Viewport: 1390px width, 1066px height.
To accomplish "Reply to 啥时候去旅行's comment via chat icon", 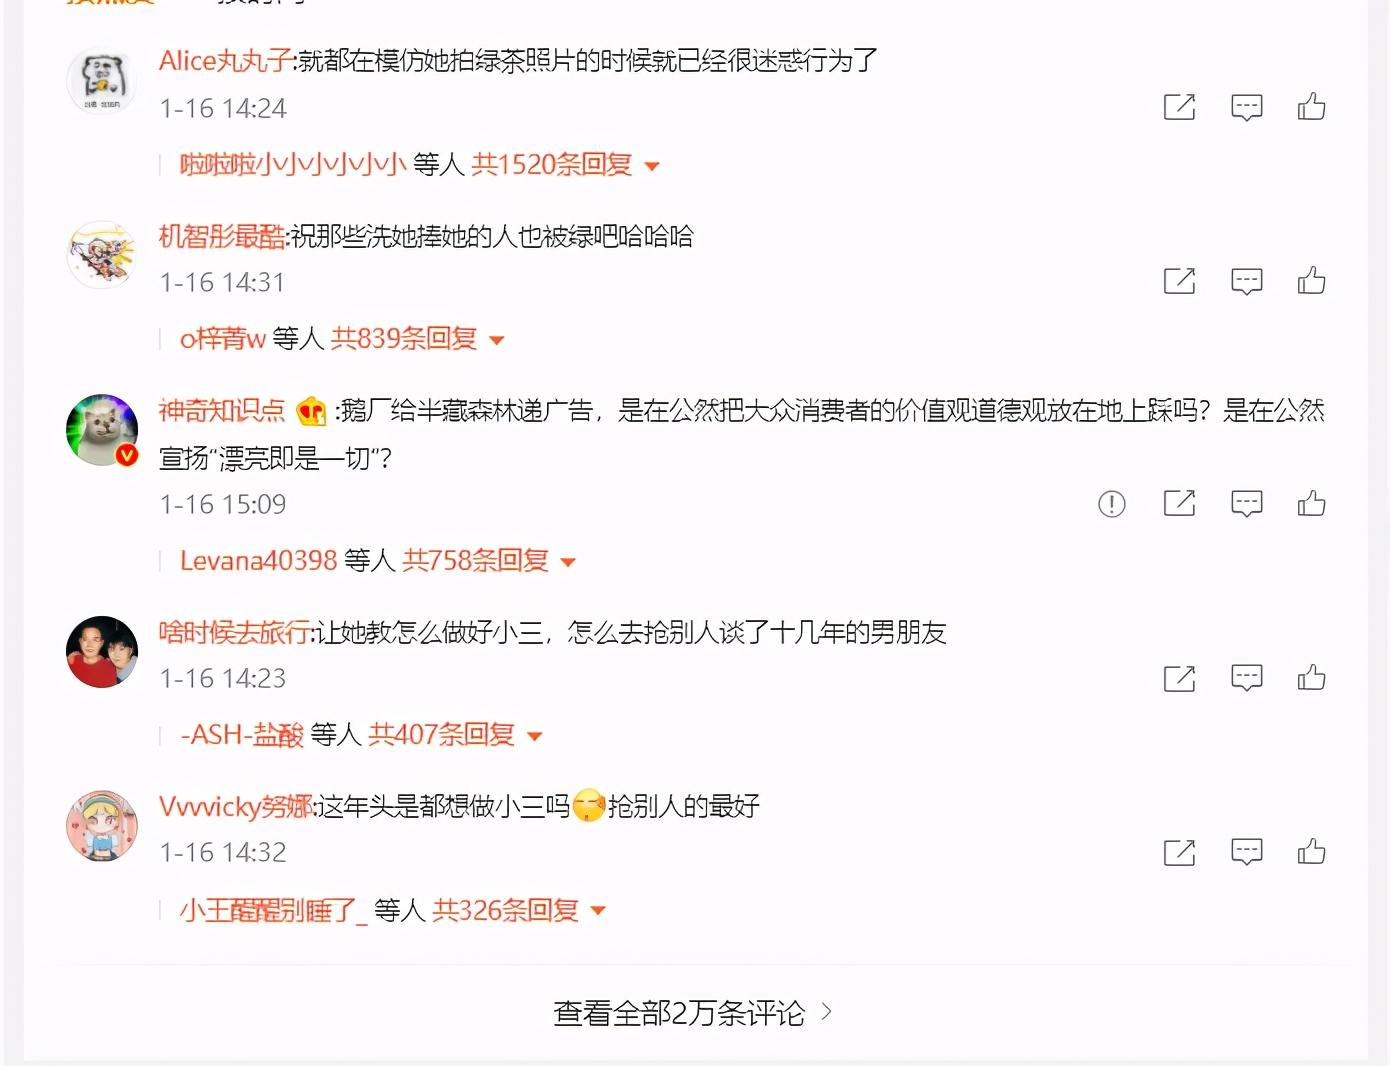I will (1246, 678).
